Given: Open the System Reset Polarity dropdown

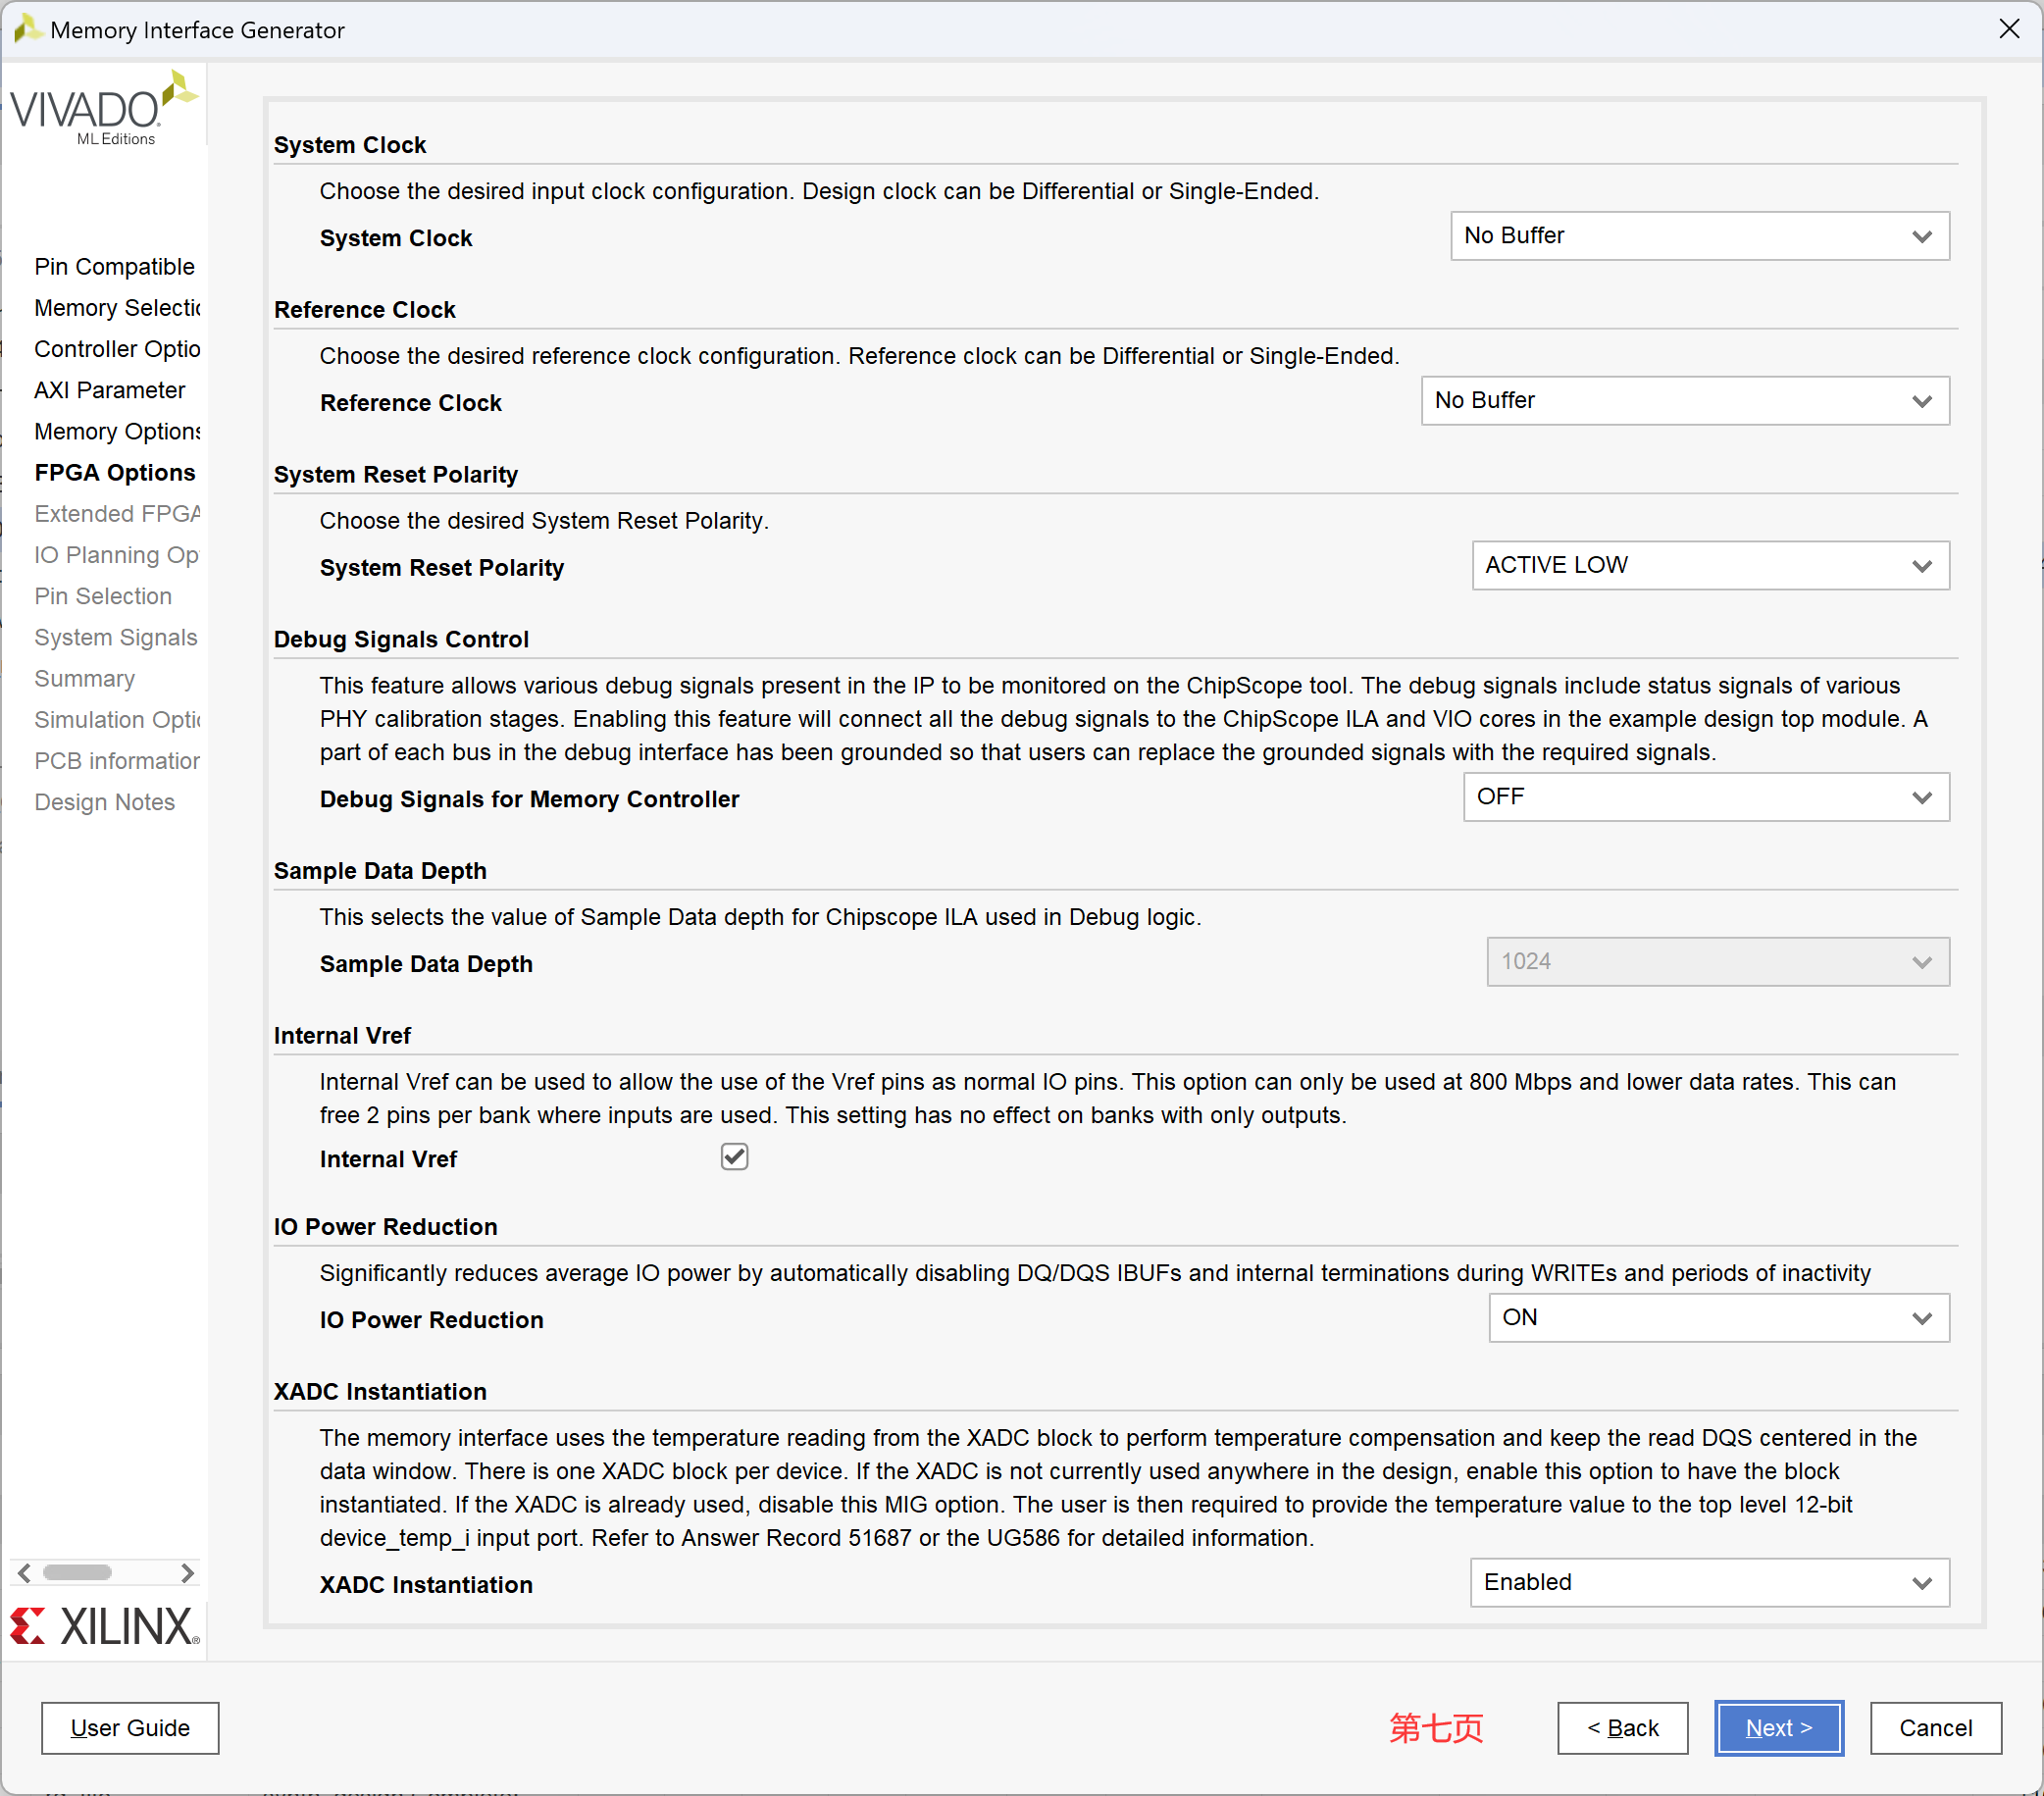Looking at the screenshot, I should [x=1709, y=566].
